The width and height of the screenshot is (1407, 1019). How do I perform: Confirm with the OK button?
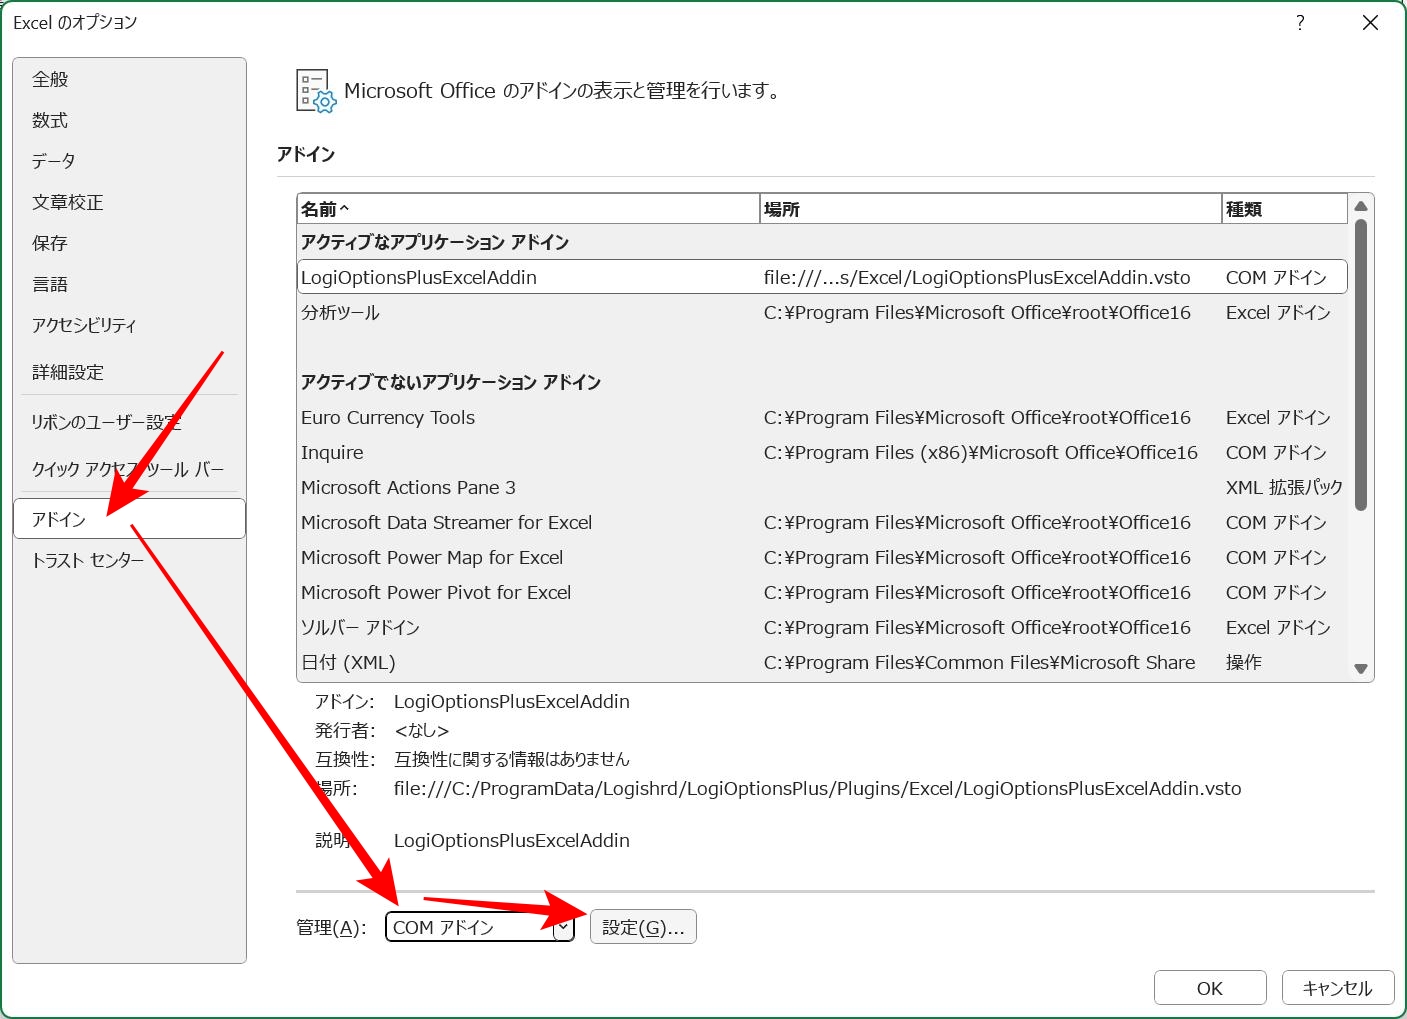coord(1210,988)
